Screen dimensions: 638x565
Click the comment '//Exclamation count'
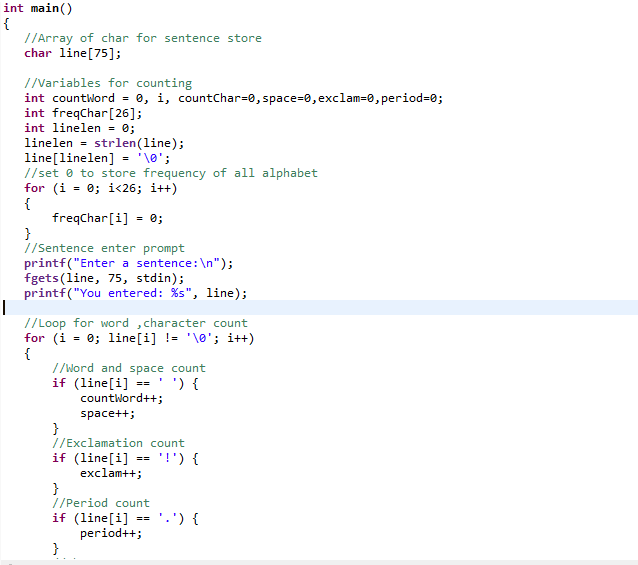click(x=118, y=443)
